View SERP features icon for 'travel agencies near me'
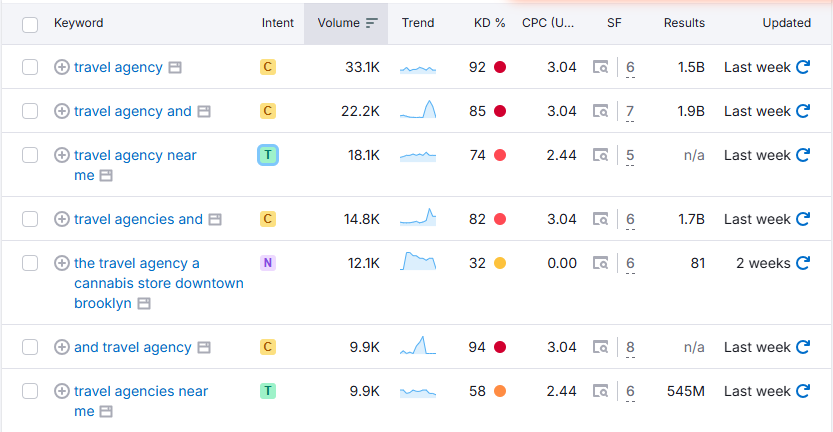Image resolution: width=833 pixels, height=432 pixels. 600,391
